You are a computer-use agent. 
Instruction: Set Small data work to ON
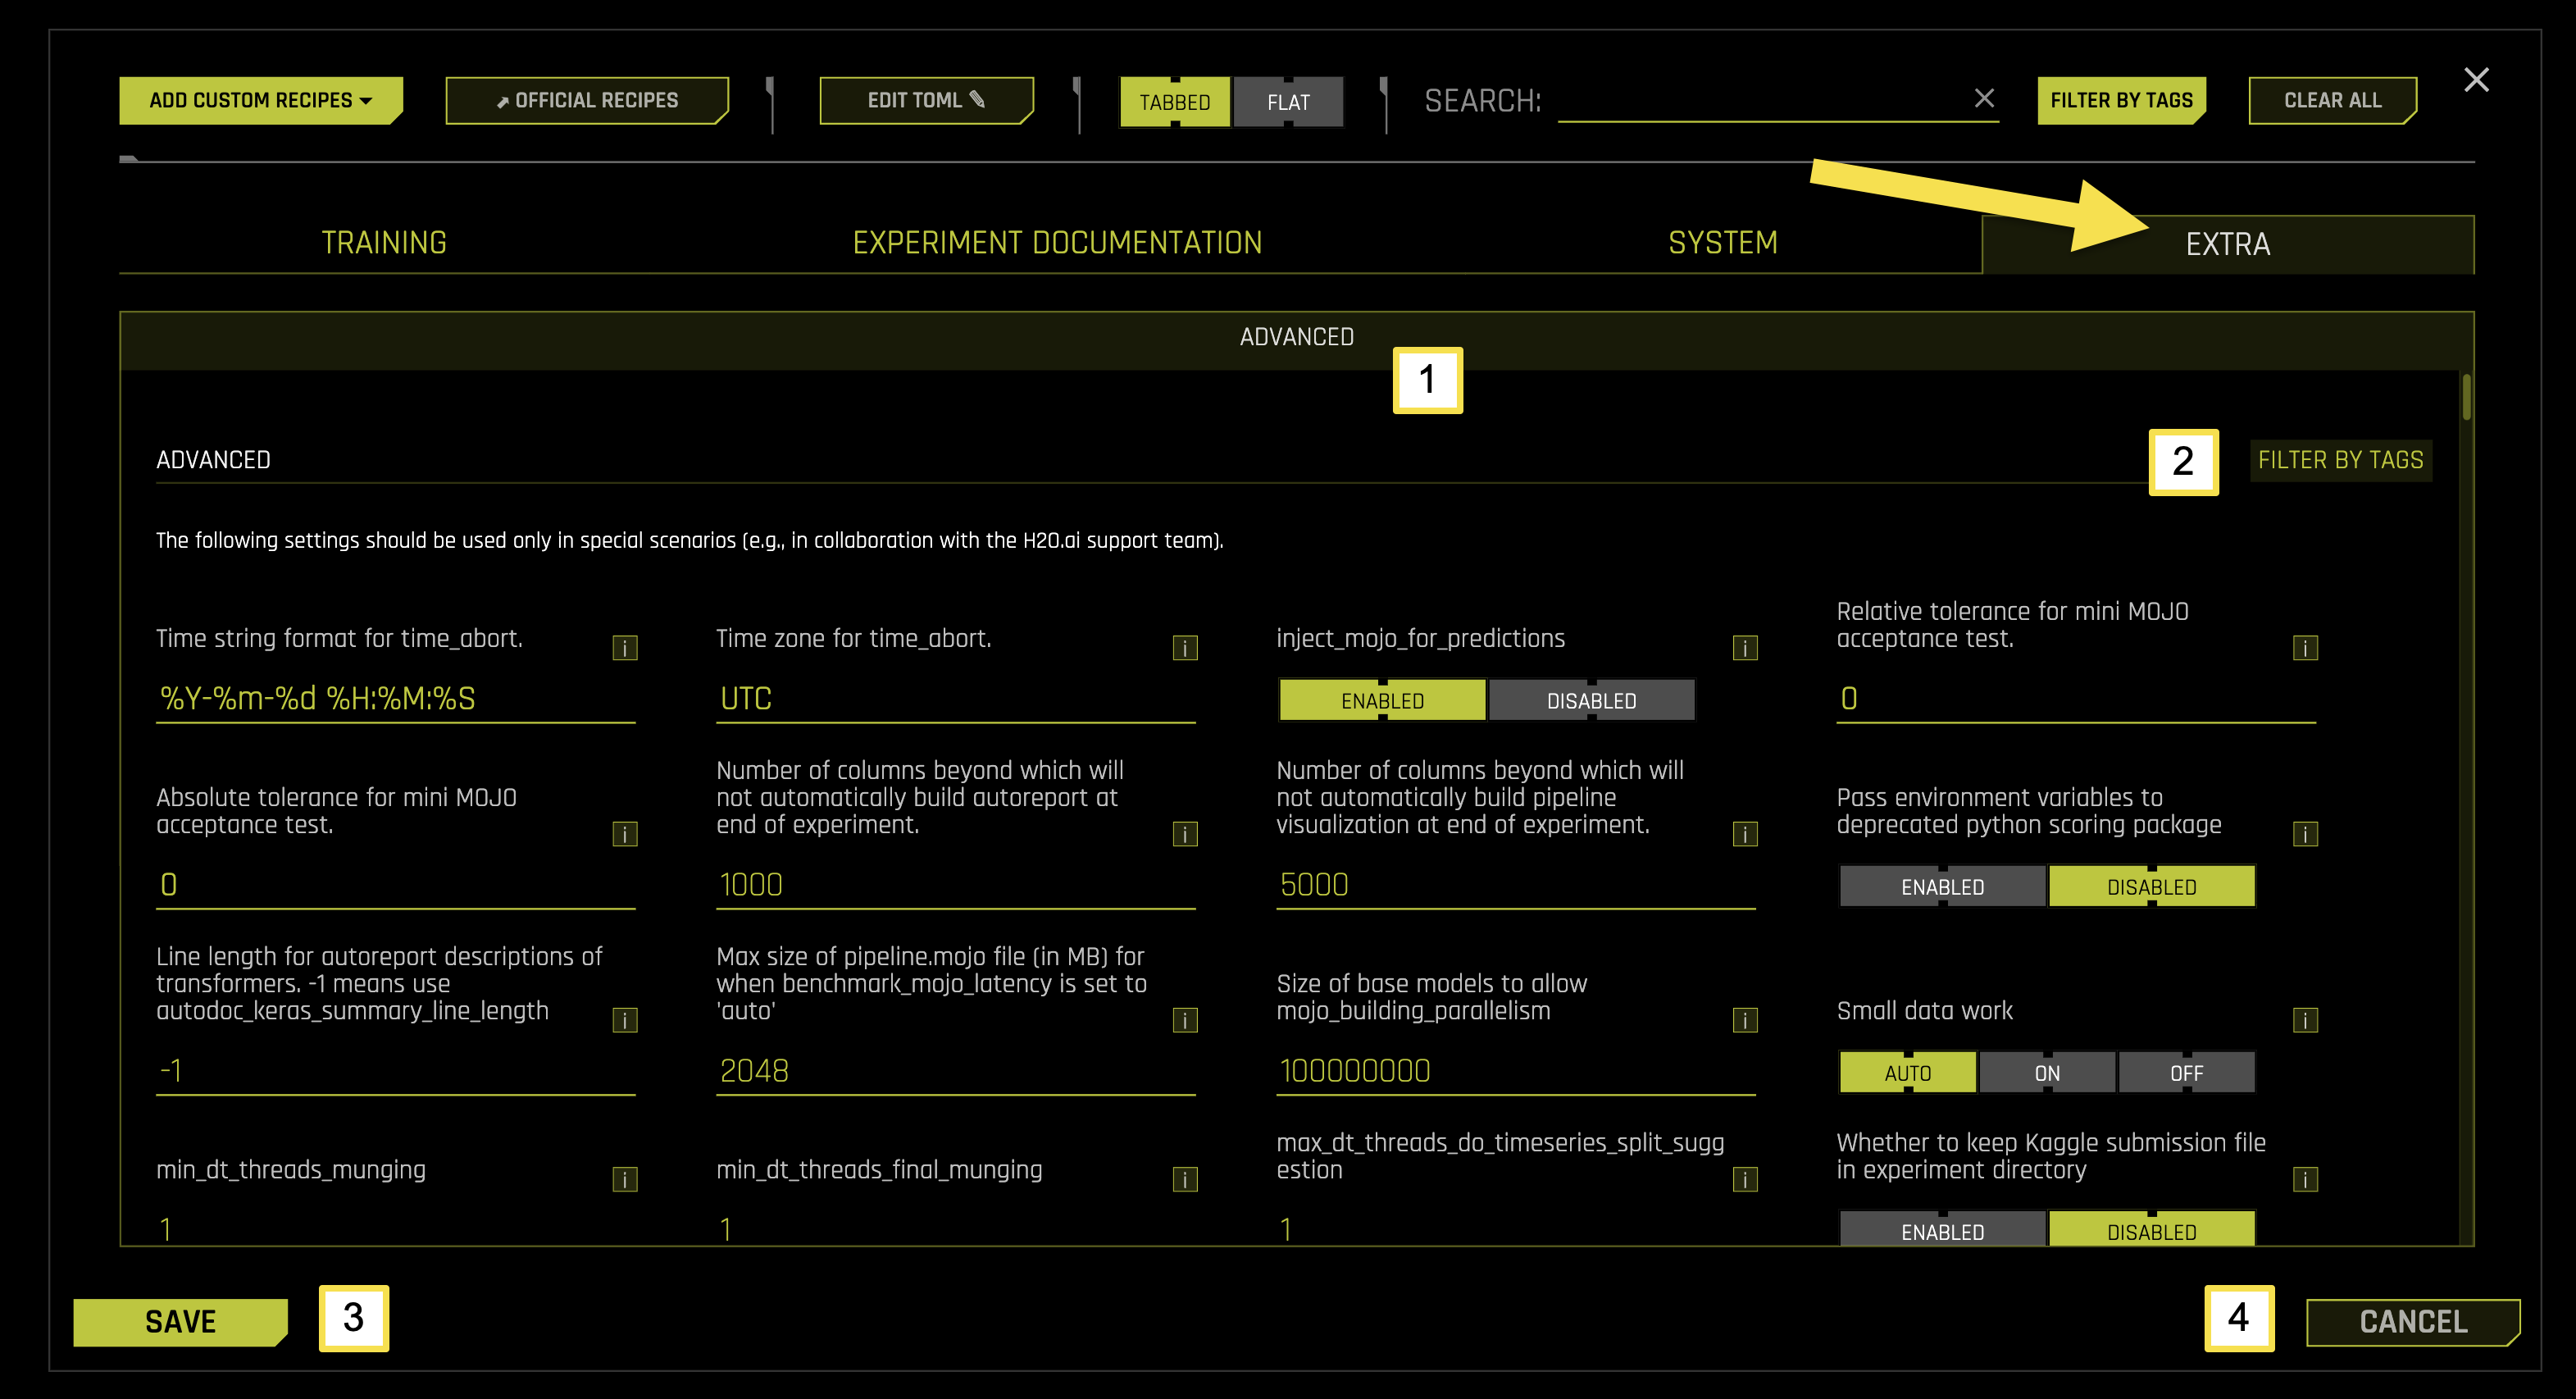tap(2046, 1072)
